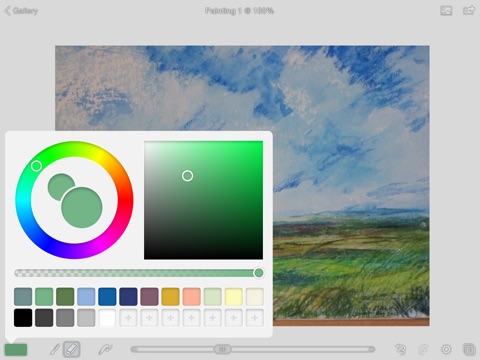Screen dimensions: 480x360
Task: Click the opacity slider handle
Action: pyautogui.click(x=259, y=273)
